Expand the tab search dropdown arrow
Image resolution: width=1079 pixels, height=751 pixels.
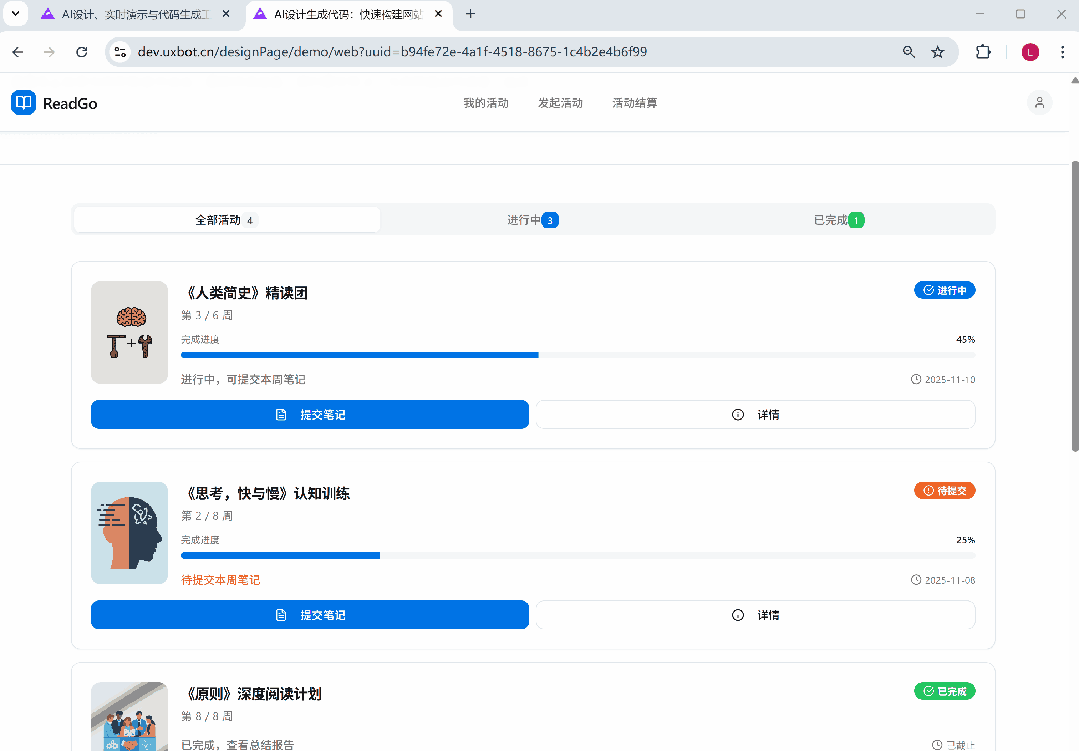(15, 14)
